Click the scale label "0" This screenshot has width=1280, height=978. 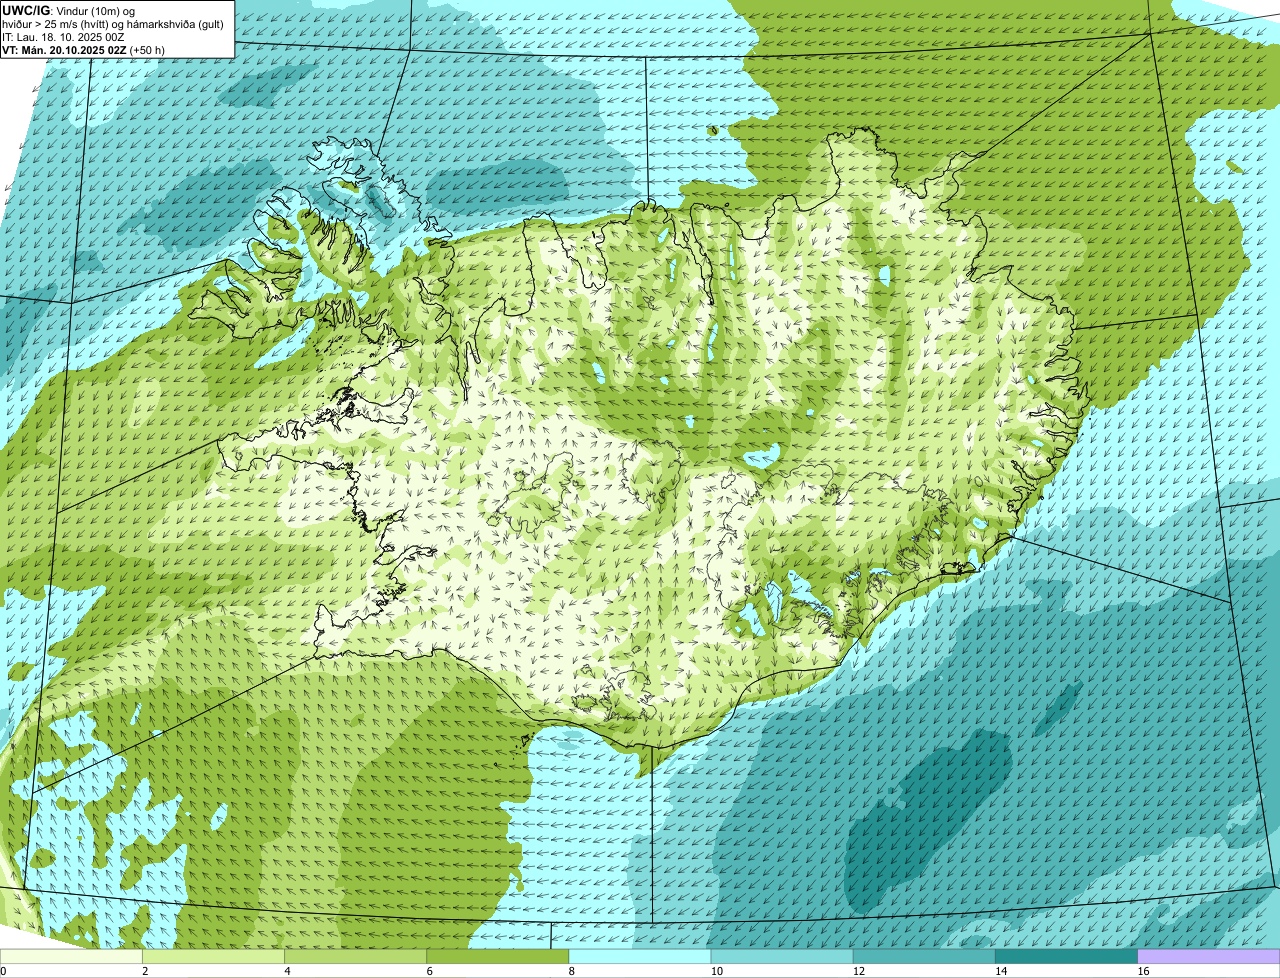3,971
